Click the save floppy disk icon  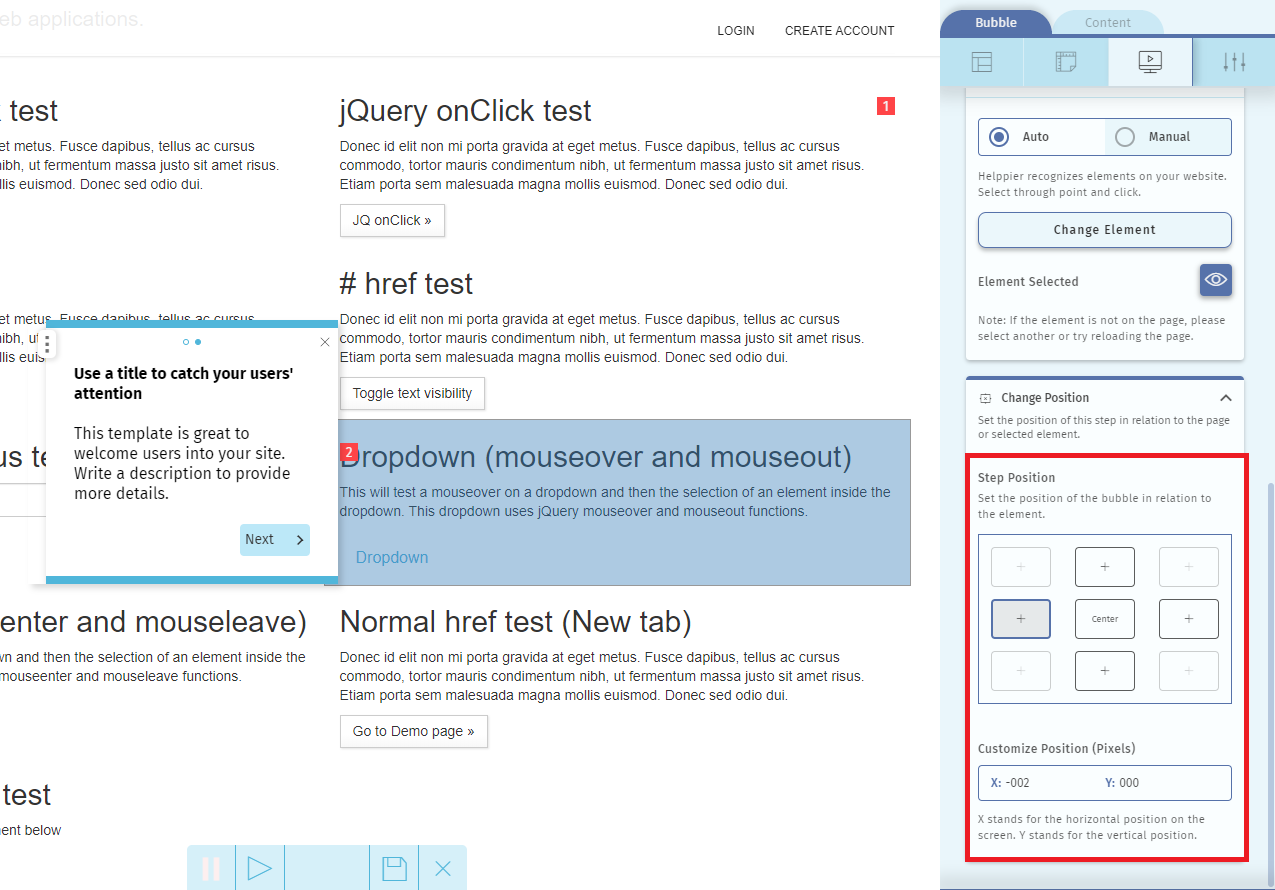(x=394, y=868)
